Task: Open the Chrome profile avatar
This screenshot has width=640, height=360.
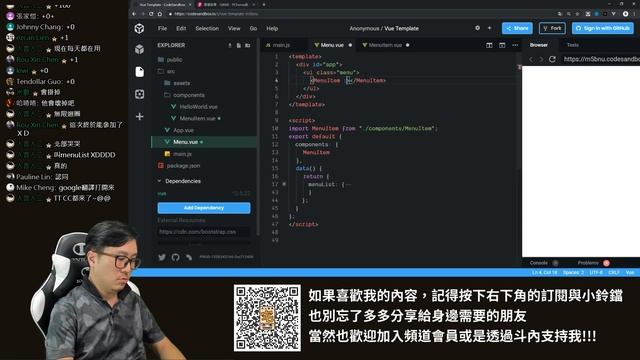Action: [625, 14]
